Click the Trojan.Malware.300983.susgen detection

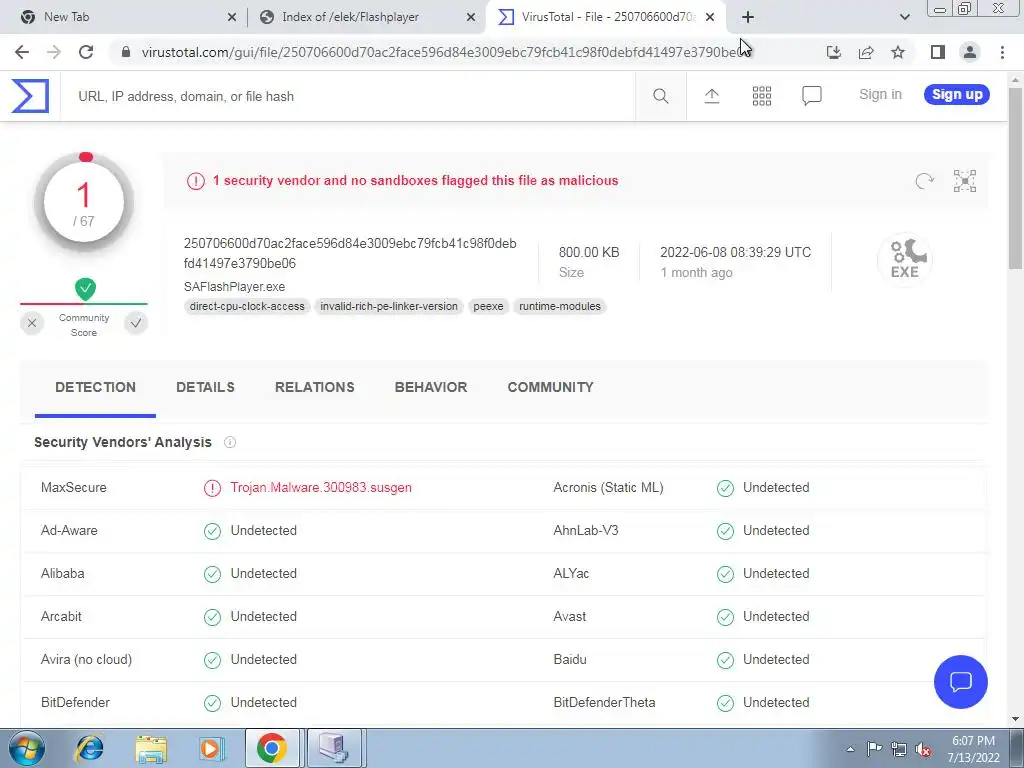point(321,488)
